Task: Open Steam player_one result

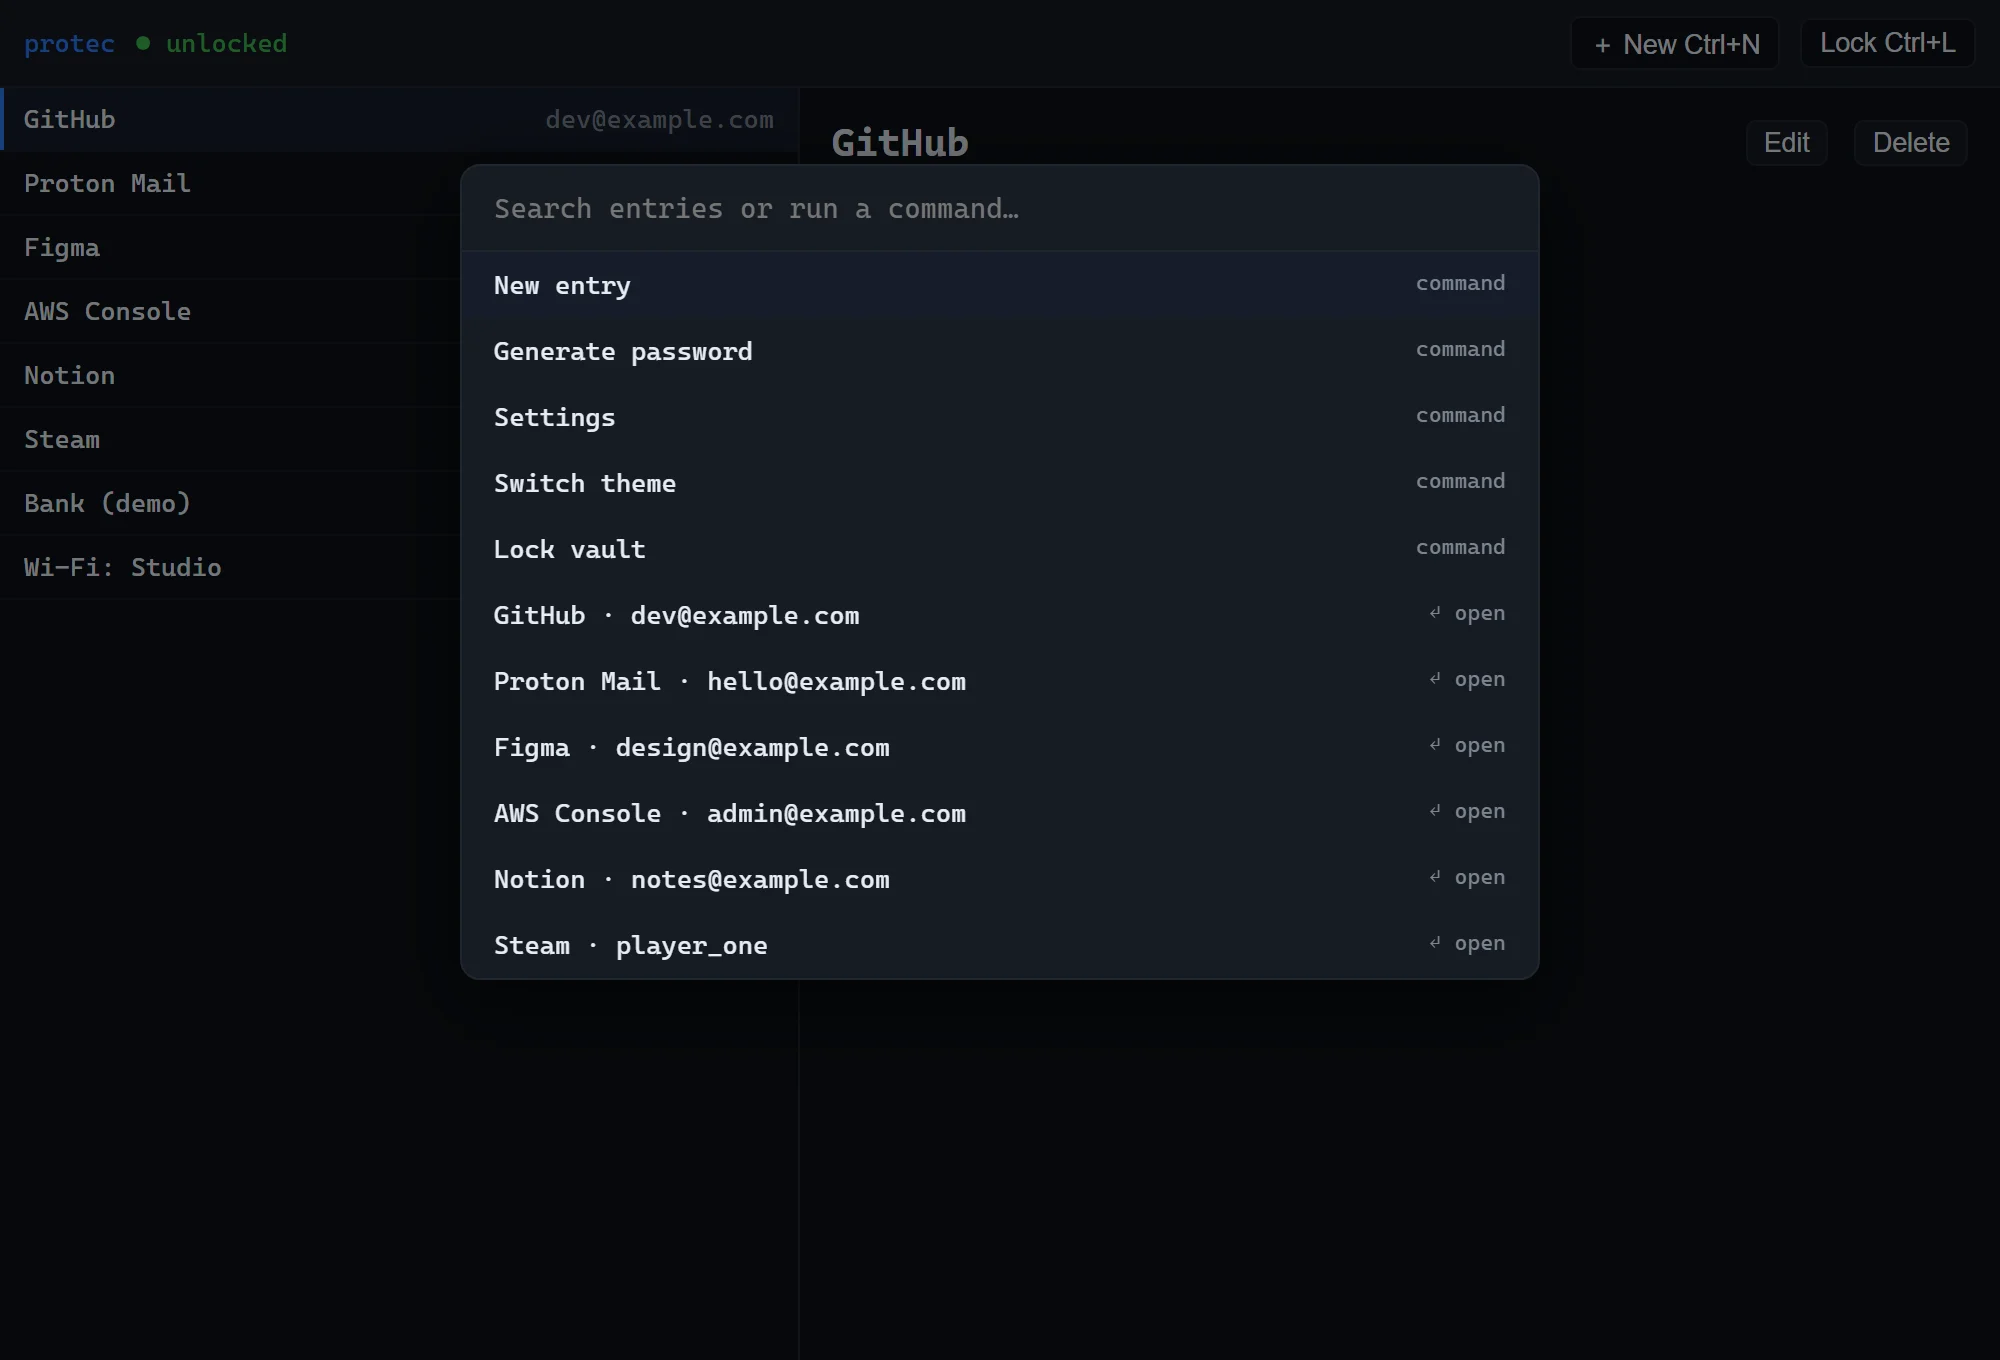Action: tap(999, 945)
